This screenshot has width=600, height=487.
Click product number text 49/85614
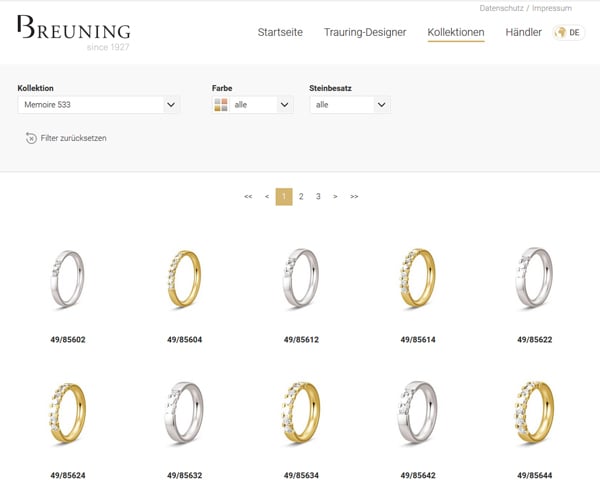(418, 340)
